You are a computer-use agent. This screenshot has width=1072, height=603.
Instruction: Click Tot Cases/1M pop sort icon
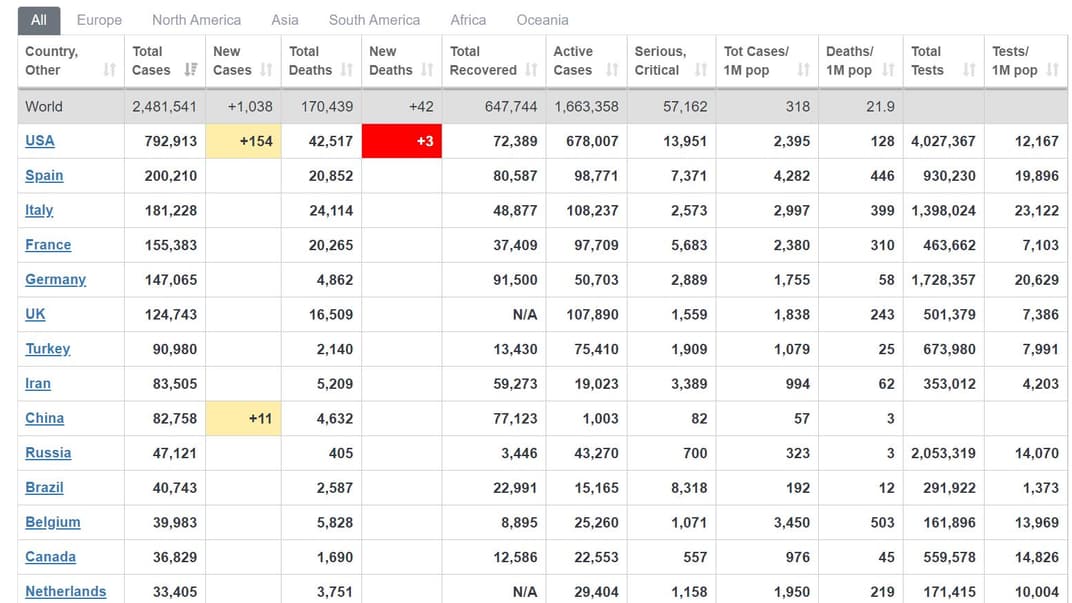pyautogui.click(x=803, y=70)
